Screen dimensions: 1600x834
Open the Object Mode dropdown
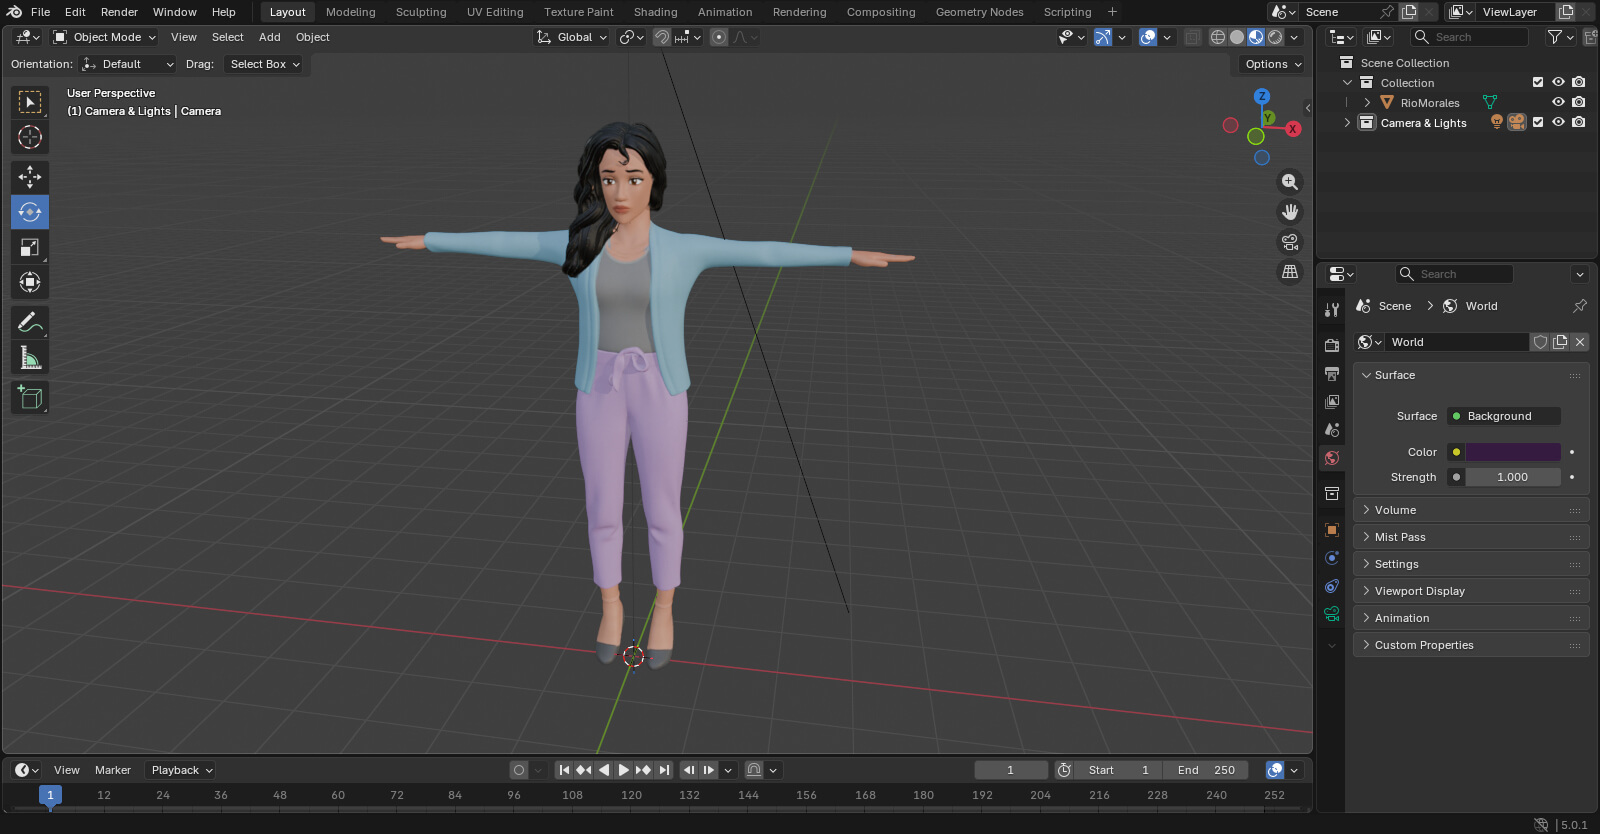click(x=105, y=37)
